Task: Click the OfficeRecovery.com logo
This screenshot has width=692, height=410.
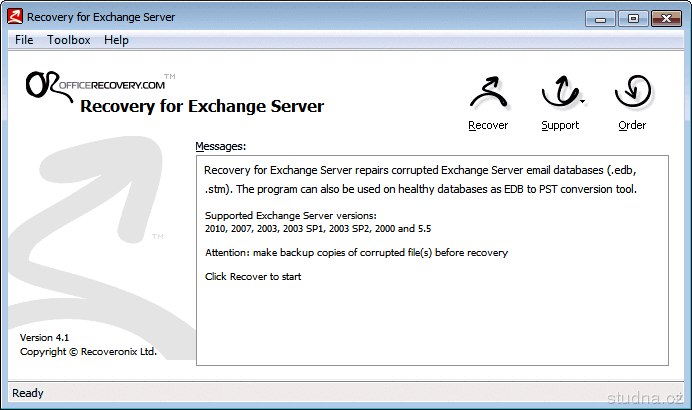Action: 96,84
